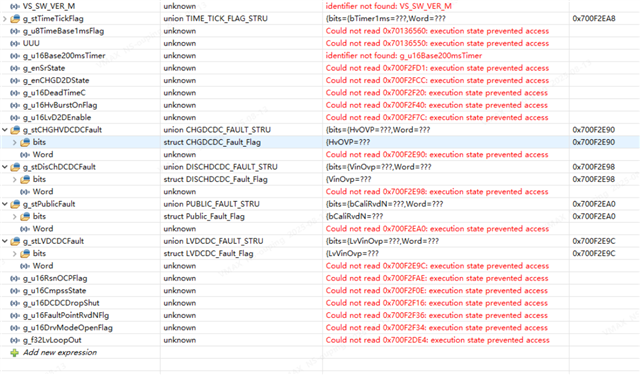Select the g_enCHGD2DState expression name

click(56, 80)
